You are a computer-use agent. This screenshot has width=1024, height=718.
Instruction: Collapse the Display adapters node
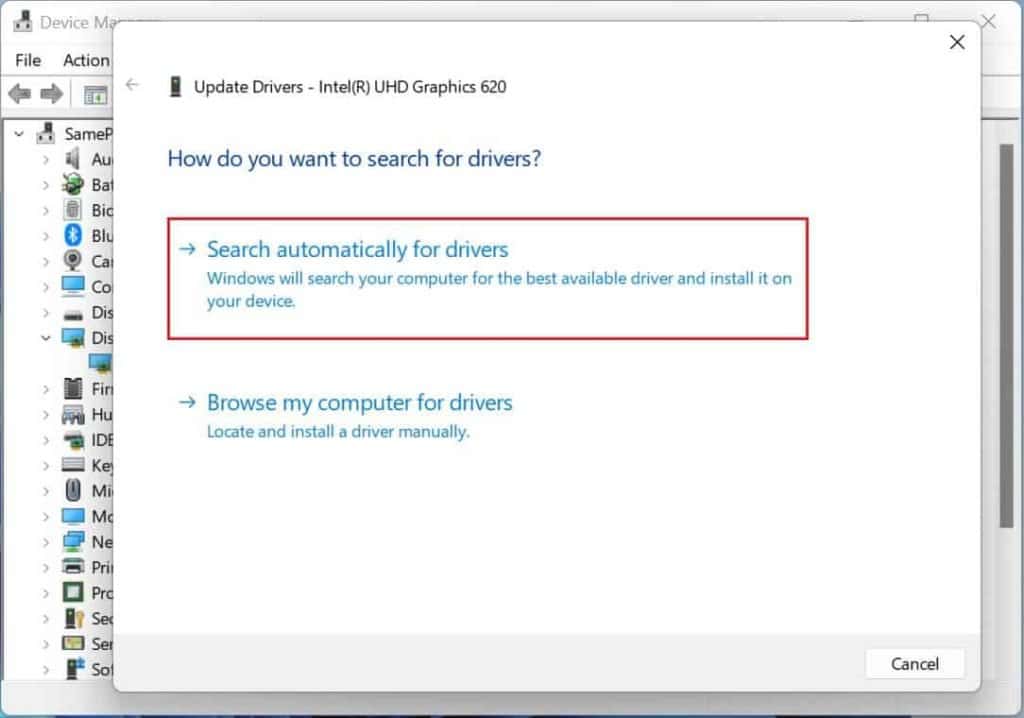[x=46, y=338]
